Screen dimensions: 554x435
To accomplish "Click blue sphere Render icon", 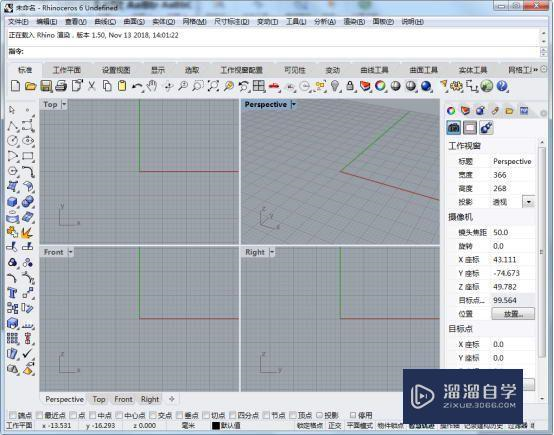I will pyautogui.click(x=426, y=86).
